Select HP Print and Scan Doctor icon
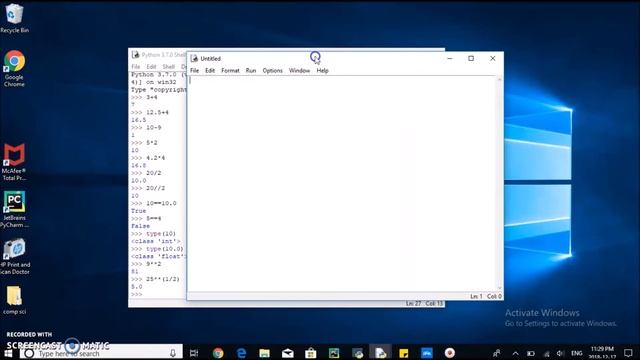Image resolution: width=640 pixels, height=360 pixels. 14,256
